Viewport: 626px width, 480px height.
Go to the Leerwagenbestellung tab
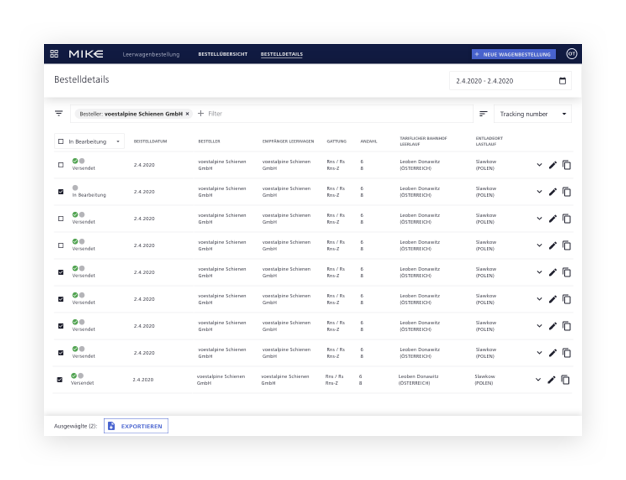click(149, 54)
